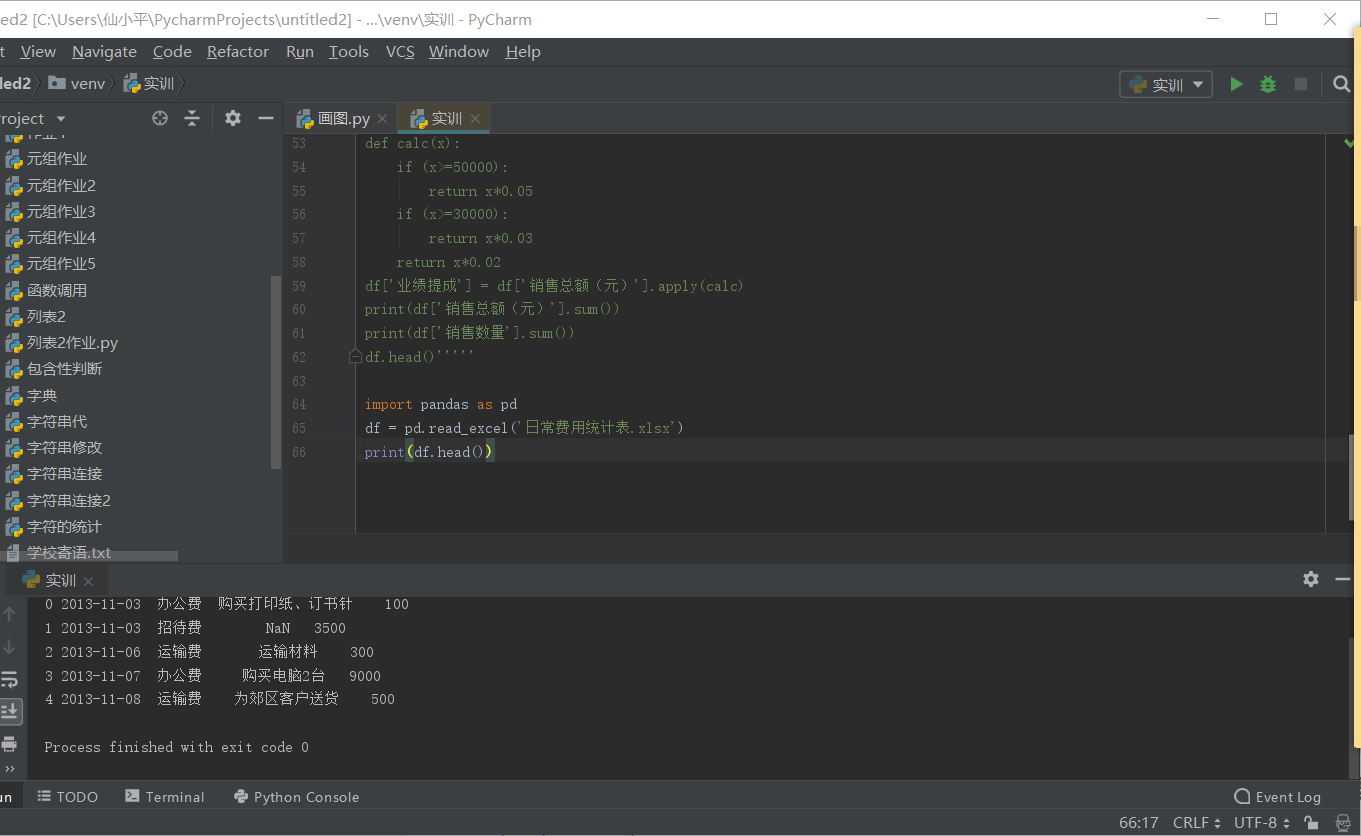
Task: Select 函数调用 in project tree
Action: [x=57, y=290]
